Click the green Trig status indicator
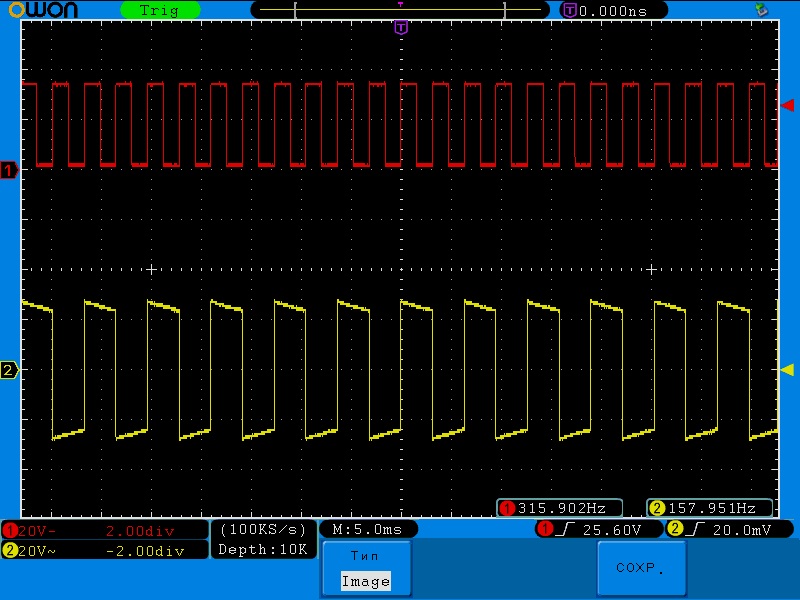The width and height of the screenshot is (800, 600). 160,10
